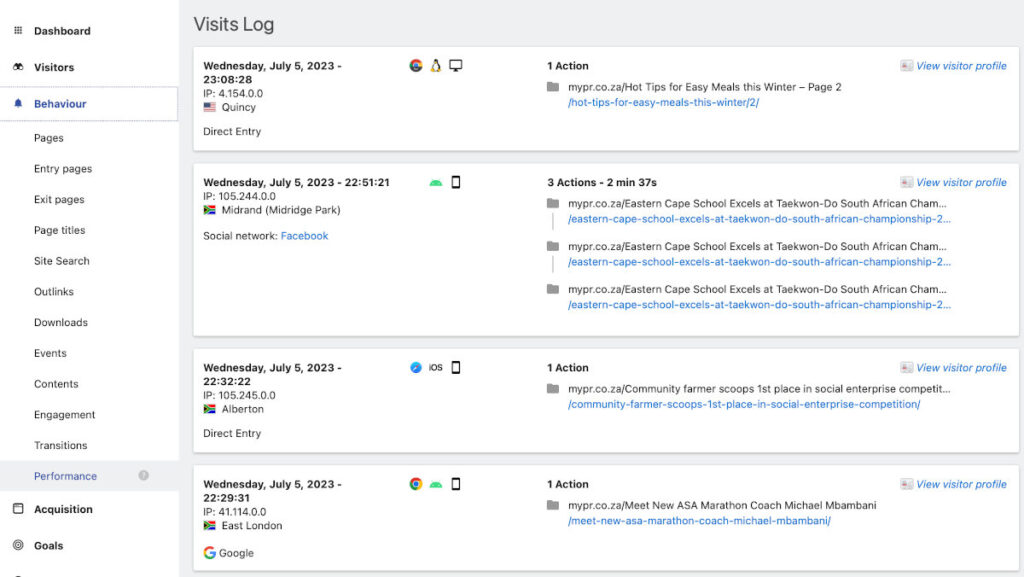Click profile icon in Quincy visit card
The height and width of the screenshot is (577, 1024).
tap(906, 65)
